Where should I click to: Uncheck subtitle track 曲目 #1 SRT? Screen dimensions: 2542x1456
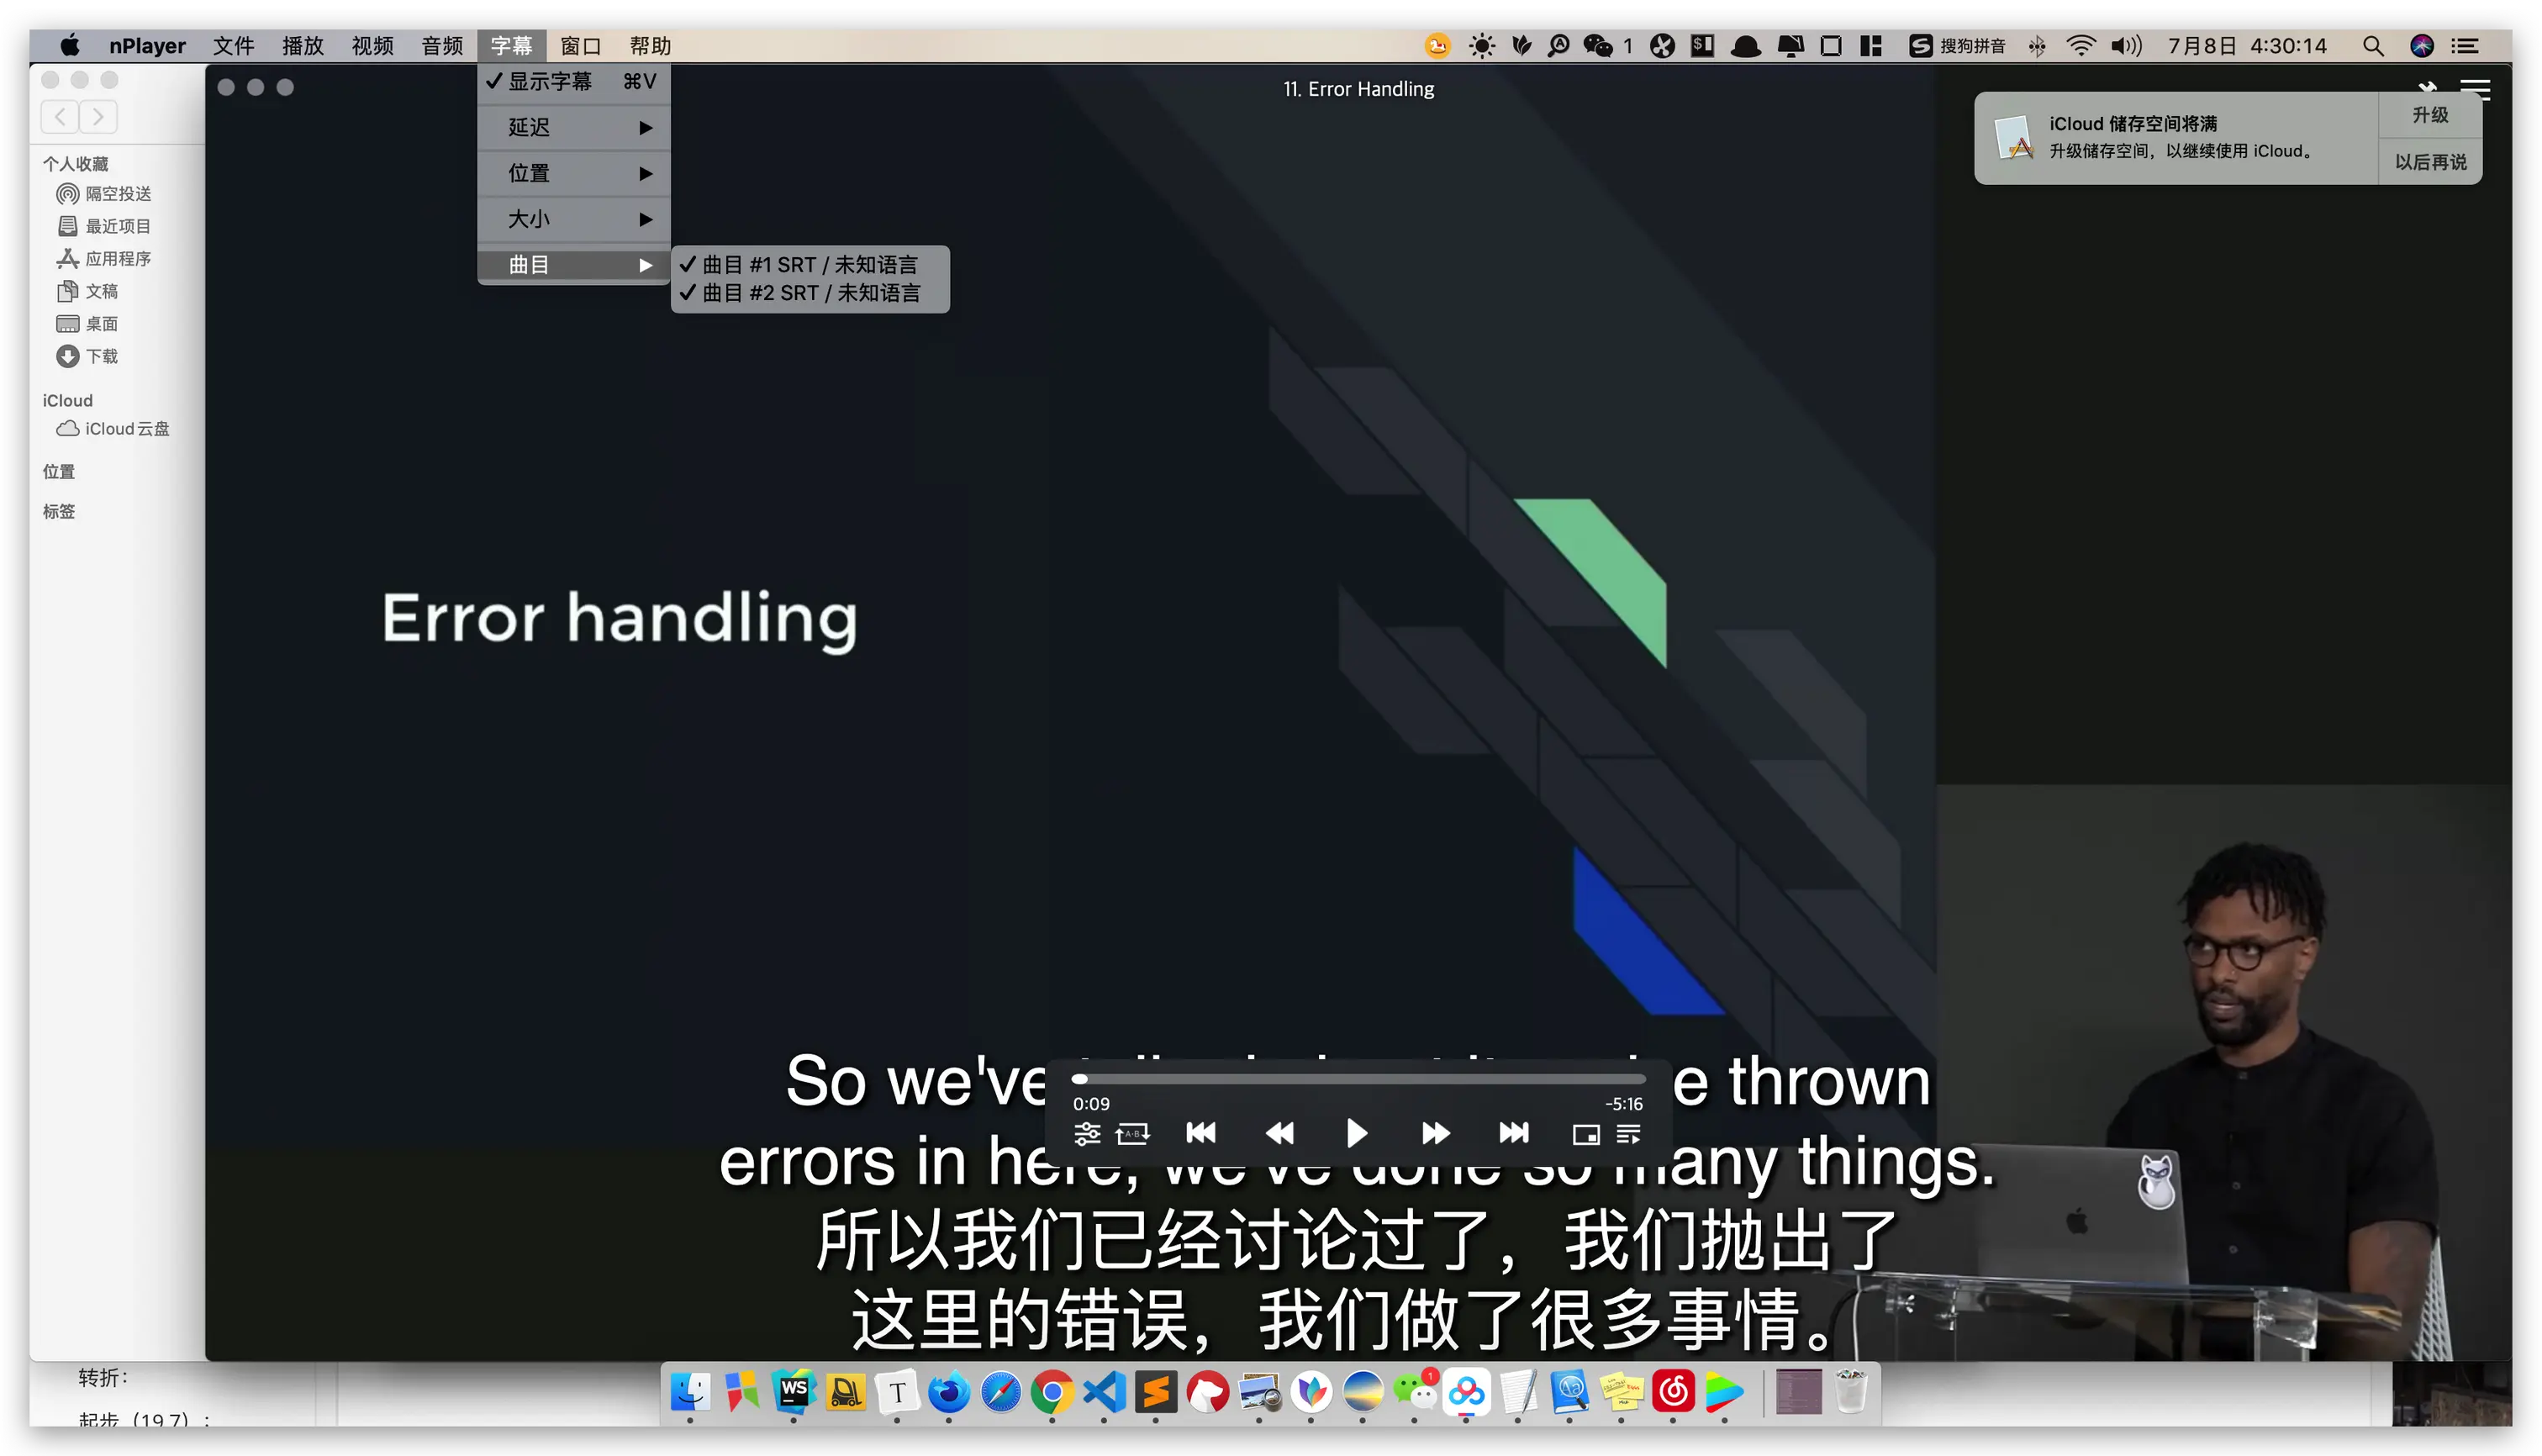tap(808, 264)
